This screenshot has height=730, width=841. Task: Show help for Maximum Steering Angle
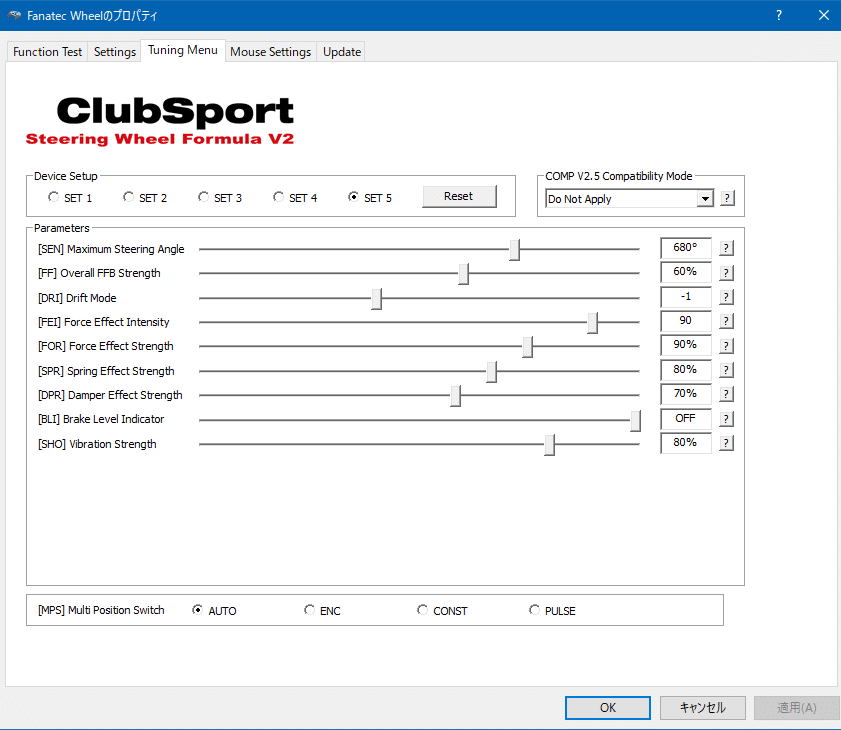[726, 248]
